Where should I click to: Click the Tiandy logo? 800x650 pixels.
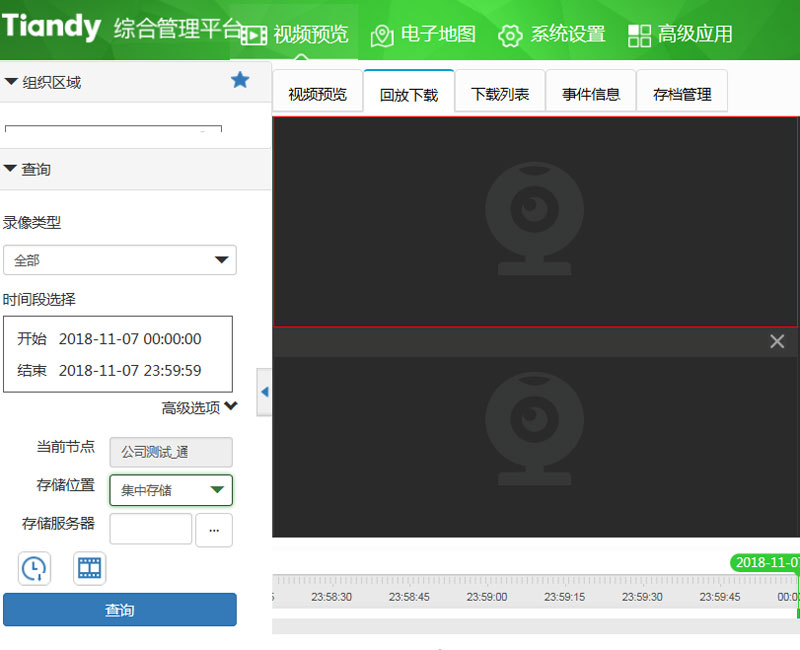click(x=51, y=27)
